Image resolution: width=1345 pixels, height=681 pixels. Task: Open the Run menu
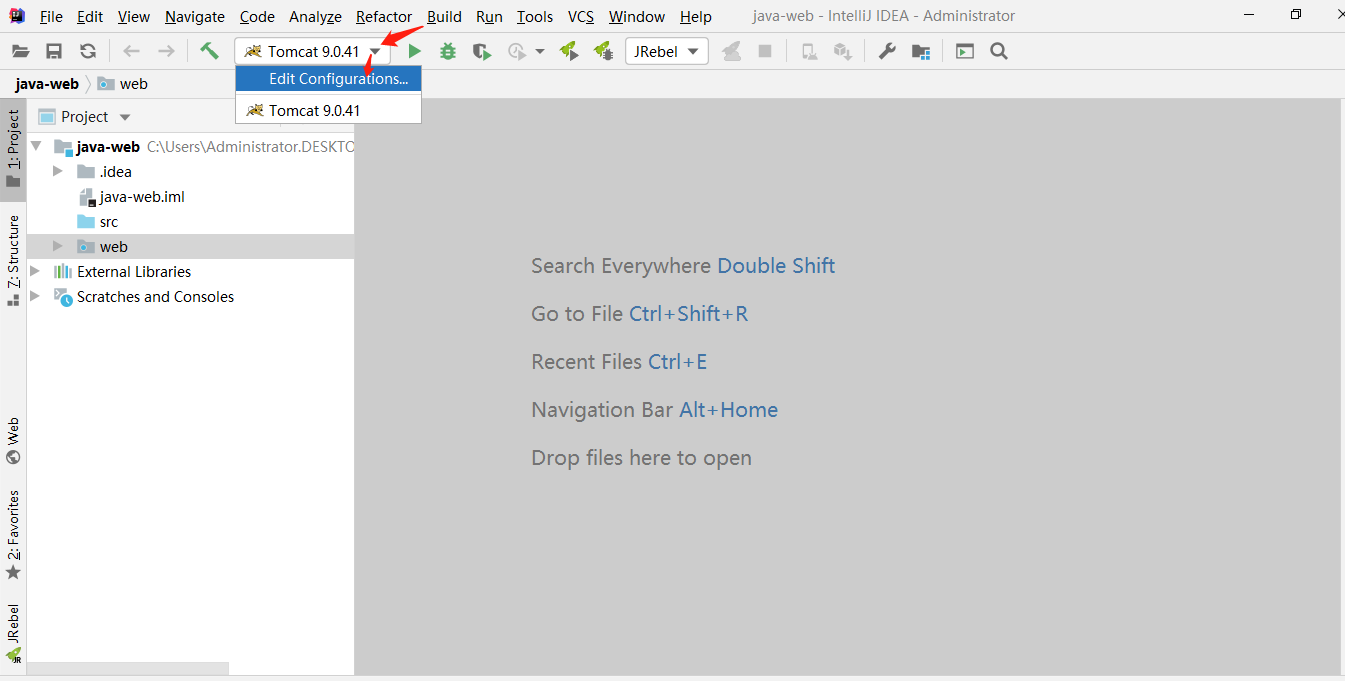tap(489, 16)
